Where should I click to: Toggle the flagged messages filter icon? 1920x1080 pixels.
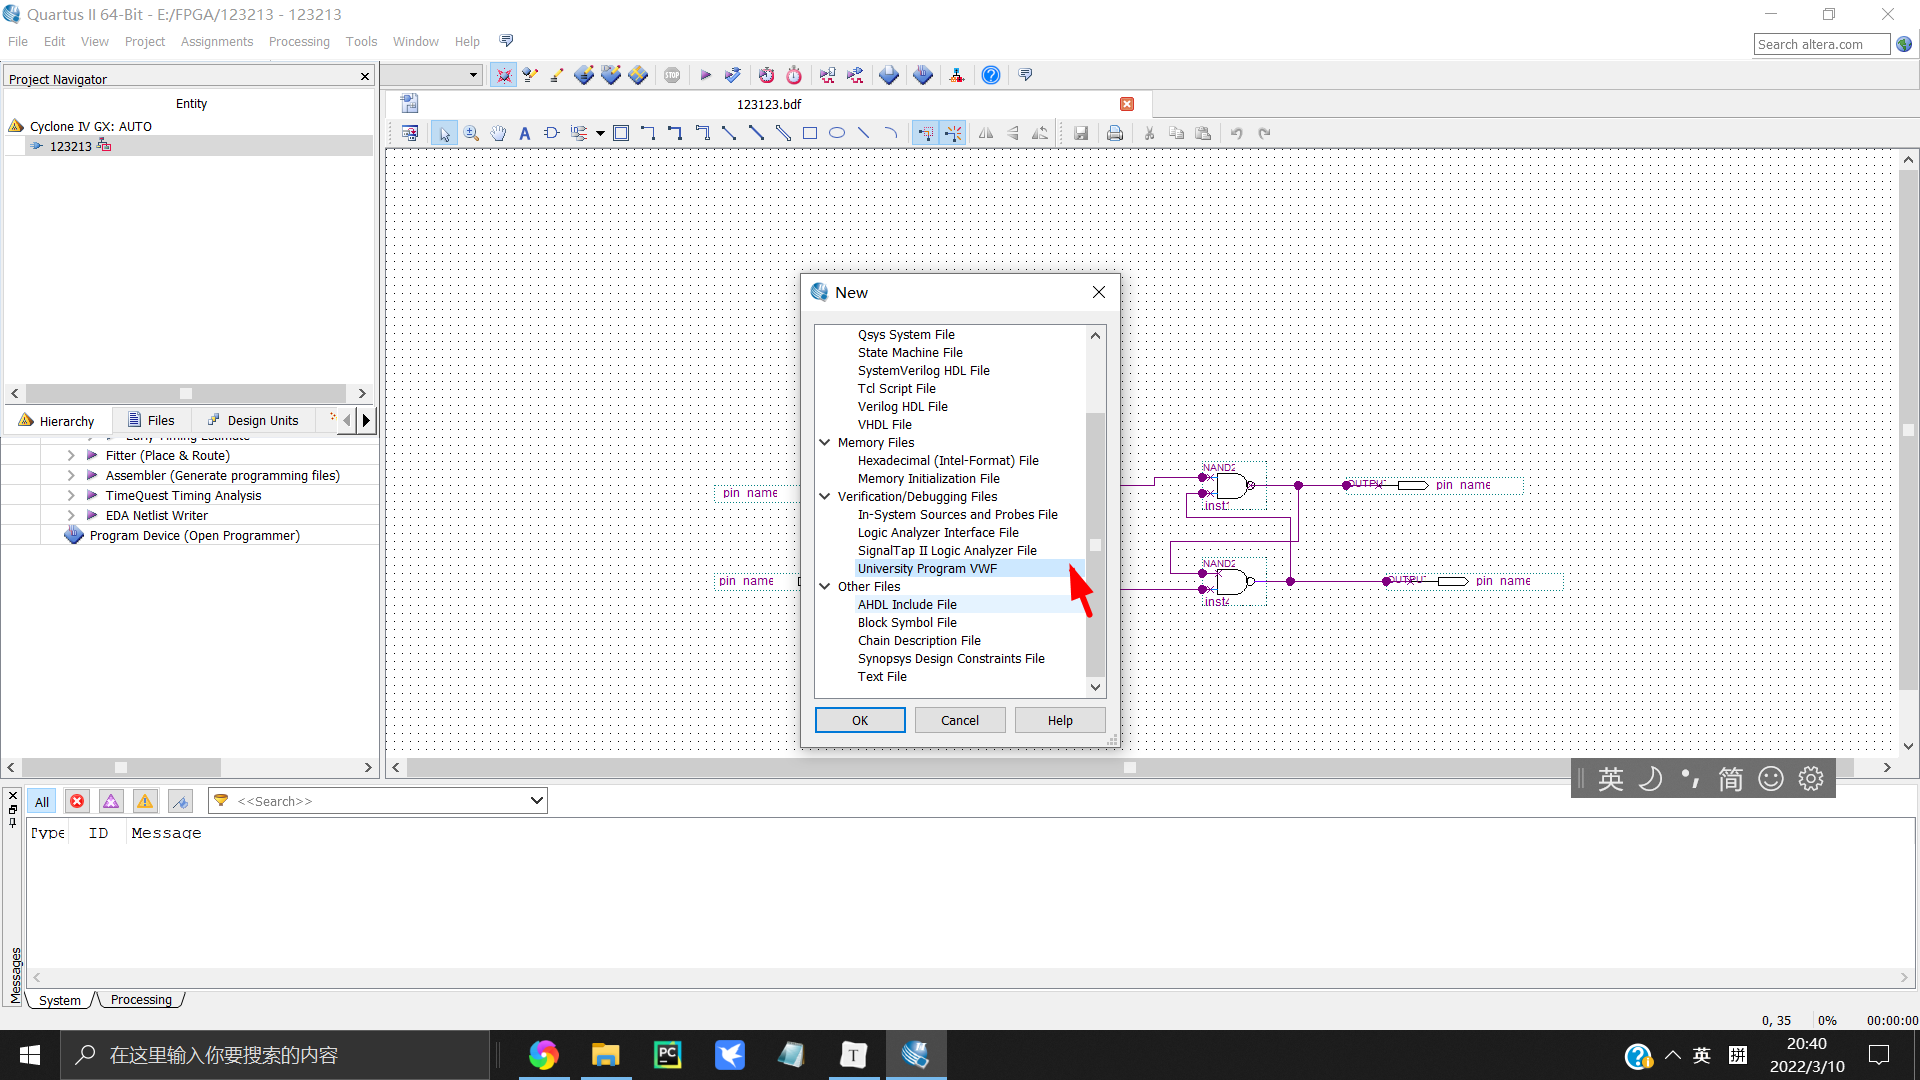180,801
